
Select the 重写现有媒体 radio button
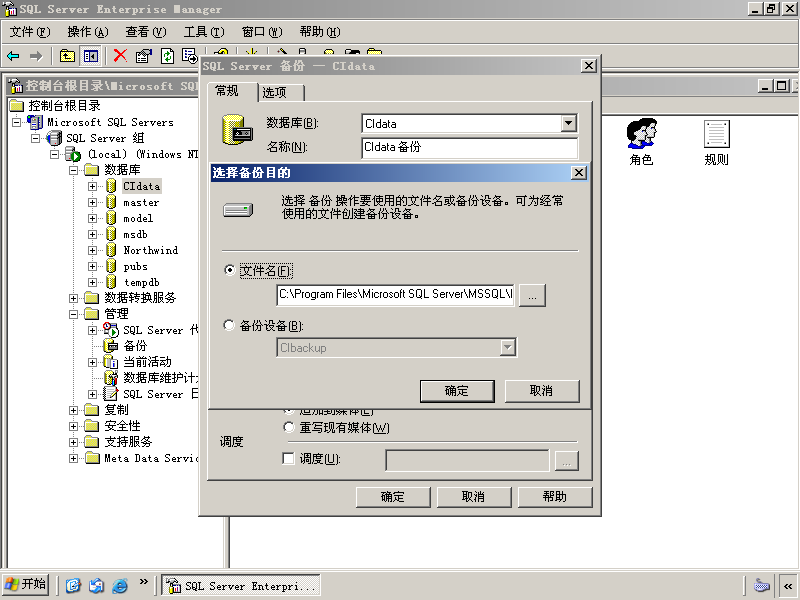[289, 427]
